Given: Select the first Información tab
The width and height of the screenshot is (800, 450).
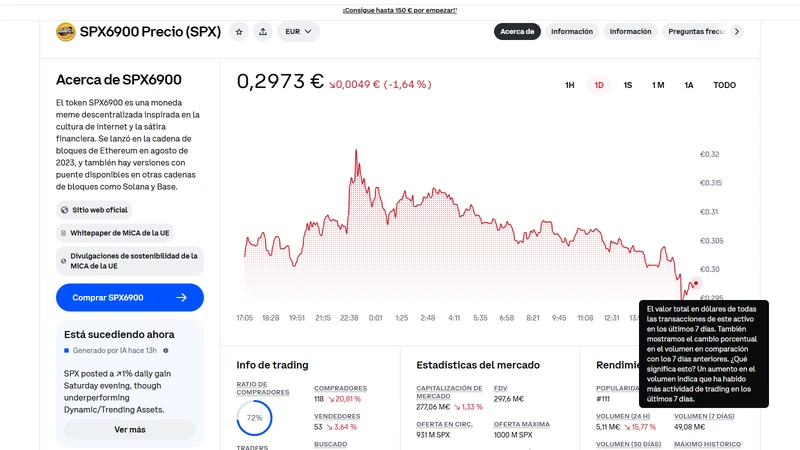Looking at the screenshot, I should tap(571, 32).
